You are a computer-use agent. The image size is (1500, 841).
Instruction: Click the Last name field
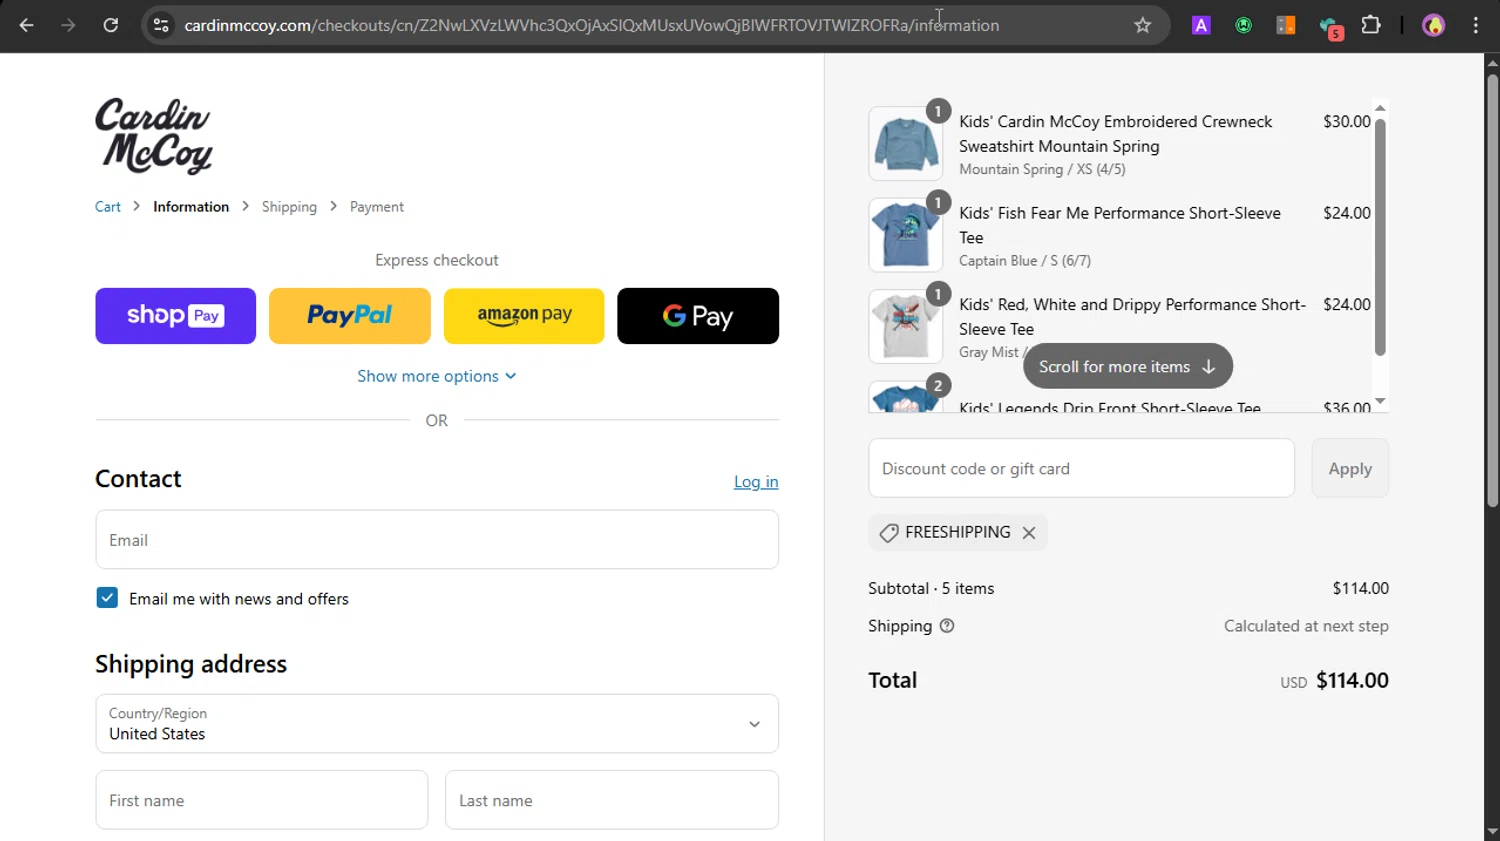[612, 800]
